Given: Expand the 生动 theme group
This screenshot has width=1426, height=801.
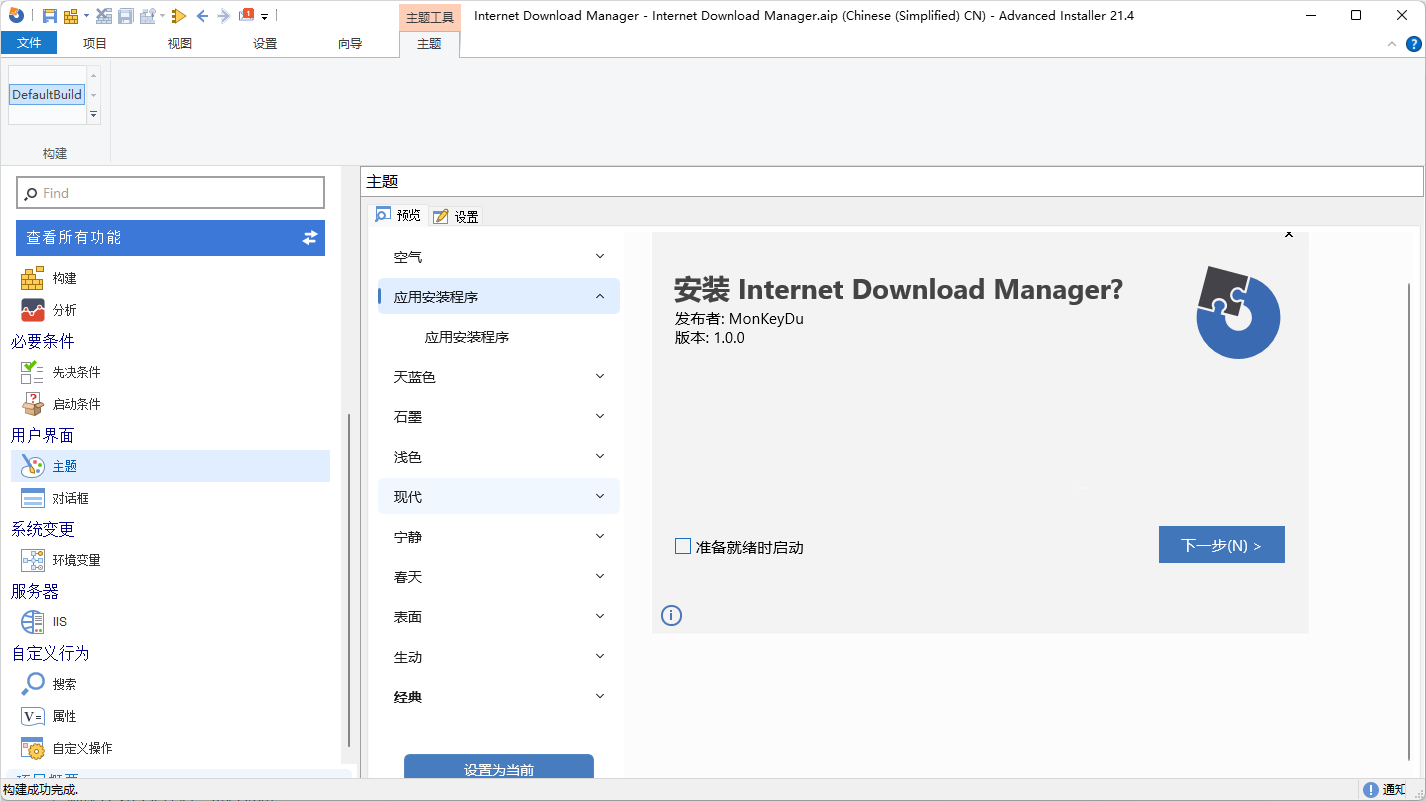Looking at the screenshot, I should pos(600,656).
